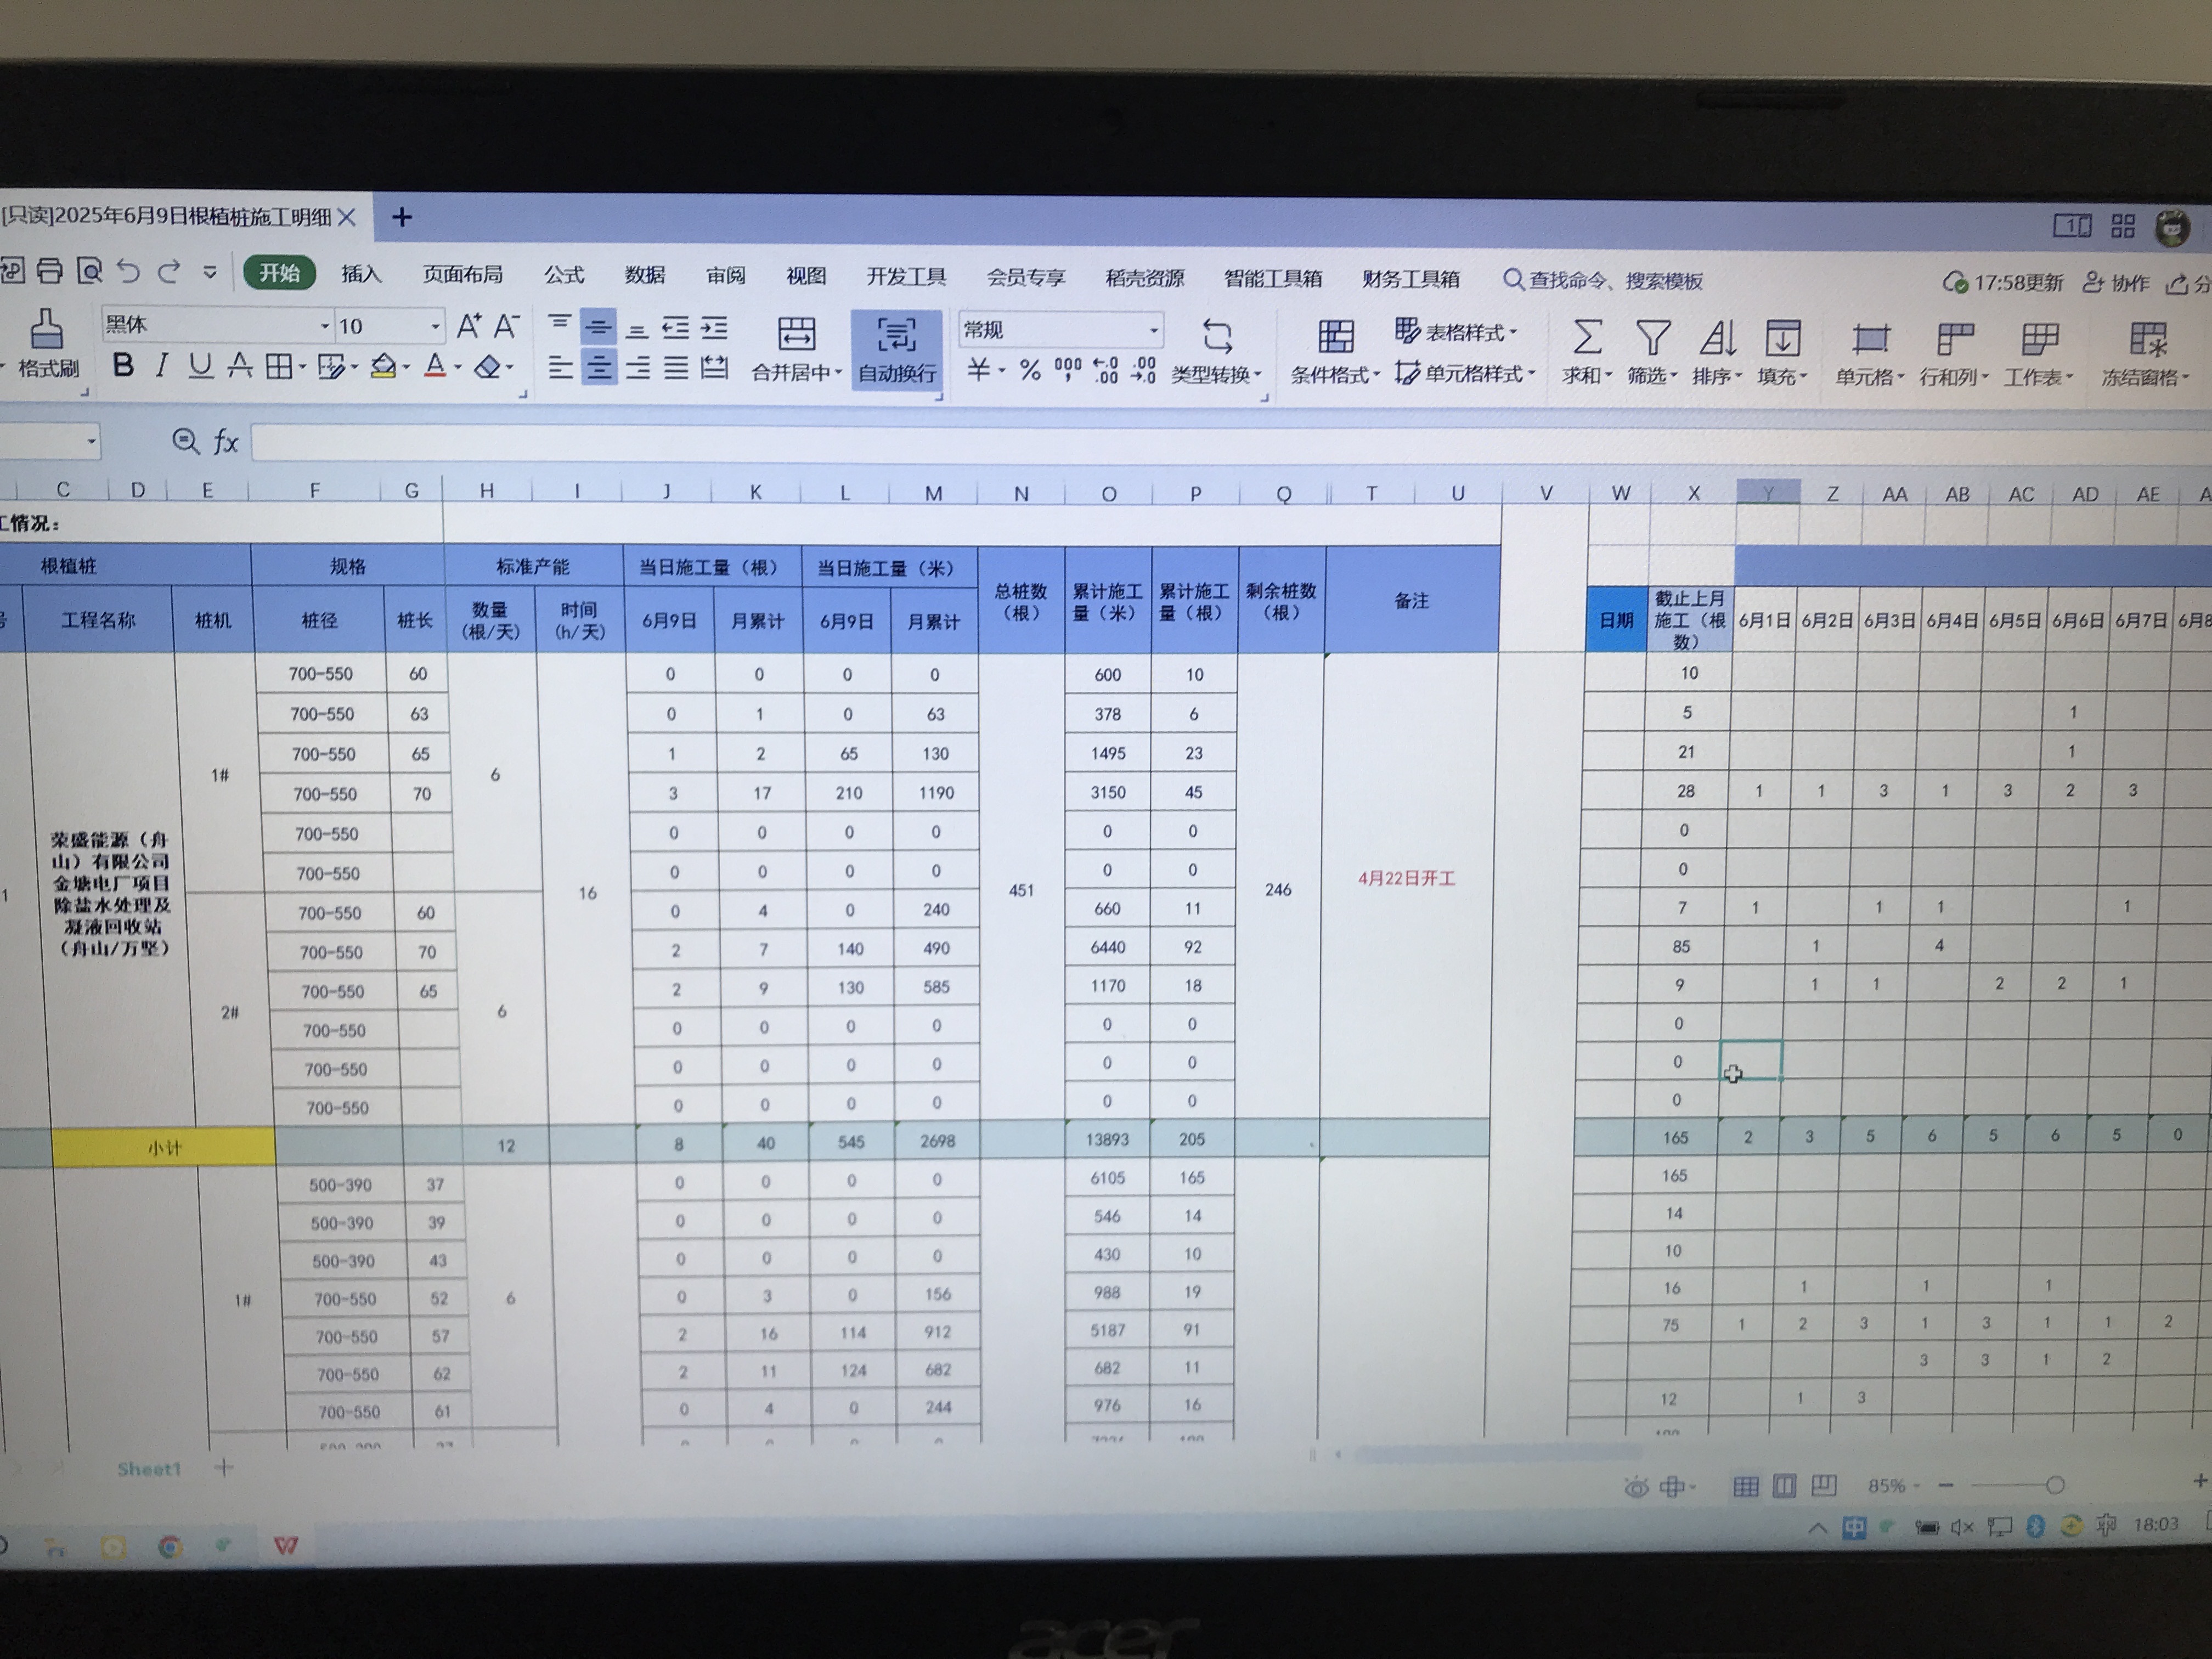The image size is (2212, 1659).
Task: Open the Sum (求和) function icon
Action: coord(1586,338)
